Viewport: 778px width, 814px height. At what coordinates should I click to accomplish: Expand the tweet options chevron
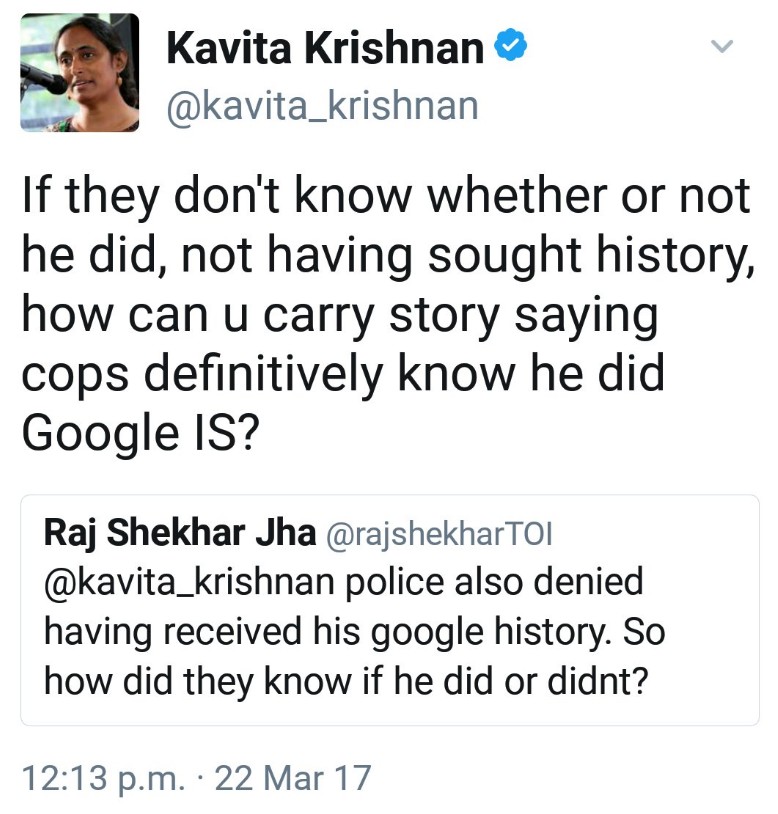721,46
